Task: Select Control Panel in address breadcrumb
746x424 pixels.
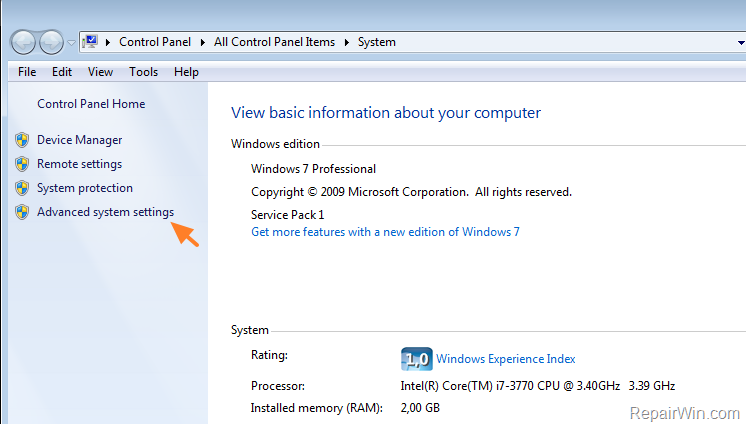Action: 155,42
